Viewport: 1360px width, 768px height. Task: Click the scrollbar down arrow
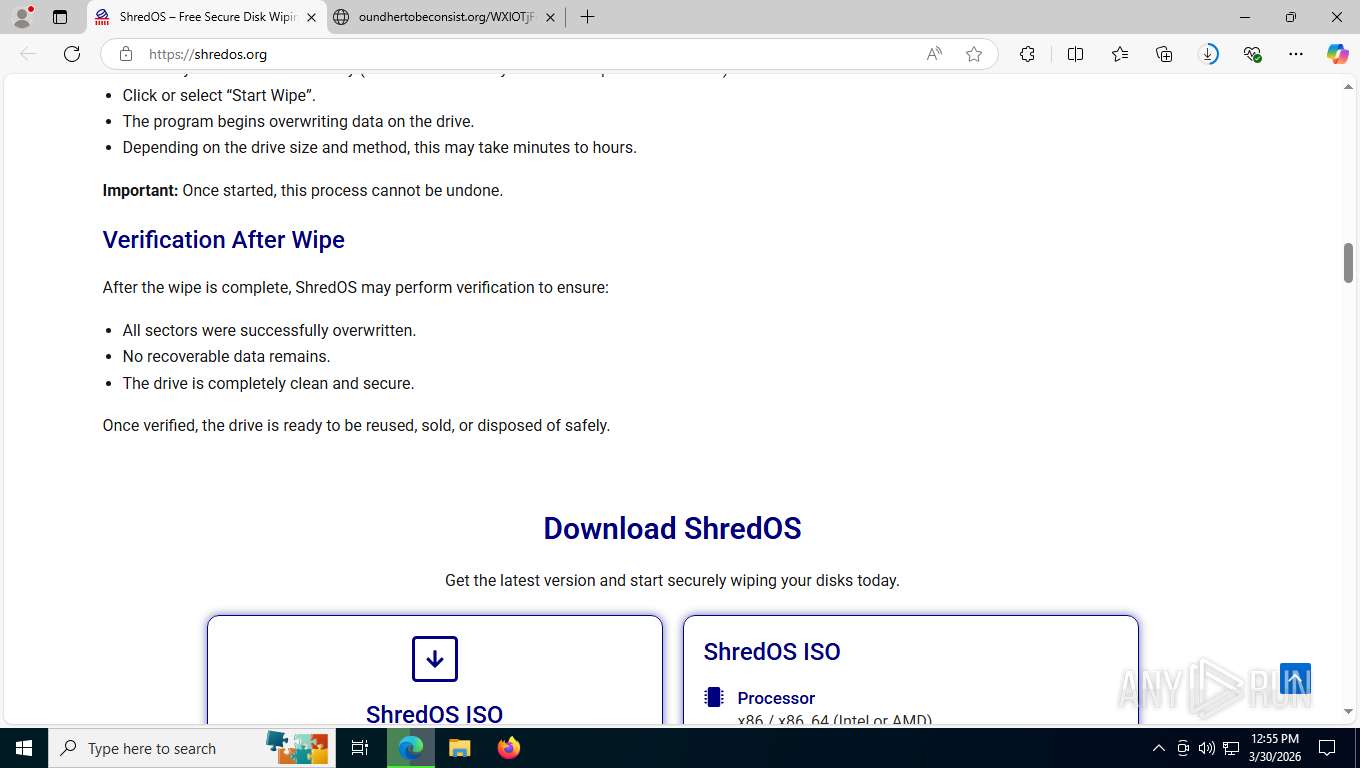point(1348,711)
